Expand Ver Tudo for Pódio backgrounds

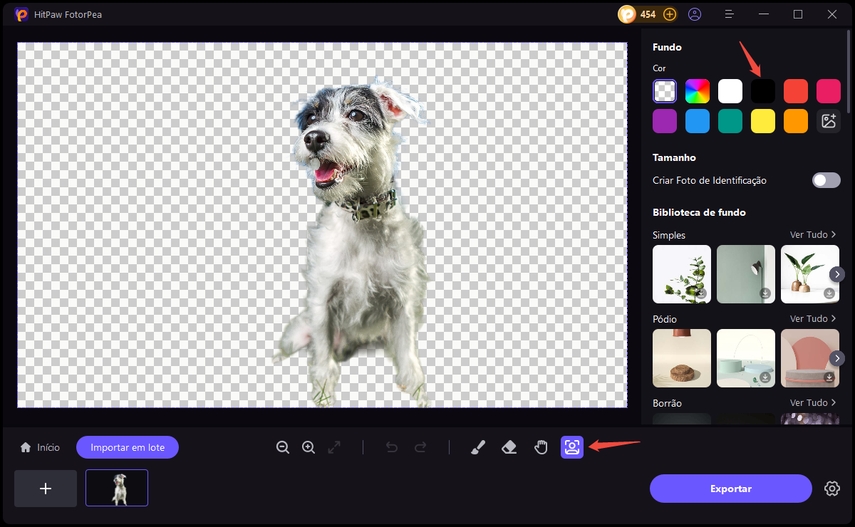pos(812,318)
